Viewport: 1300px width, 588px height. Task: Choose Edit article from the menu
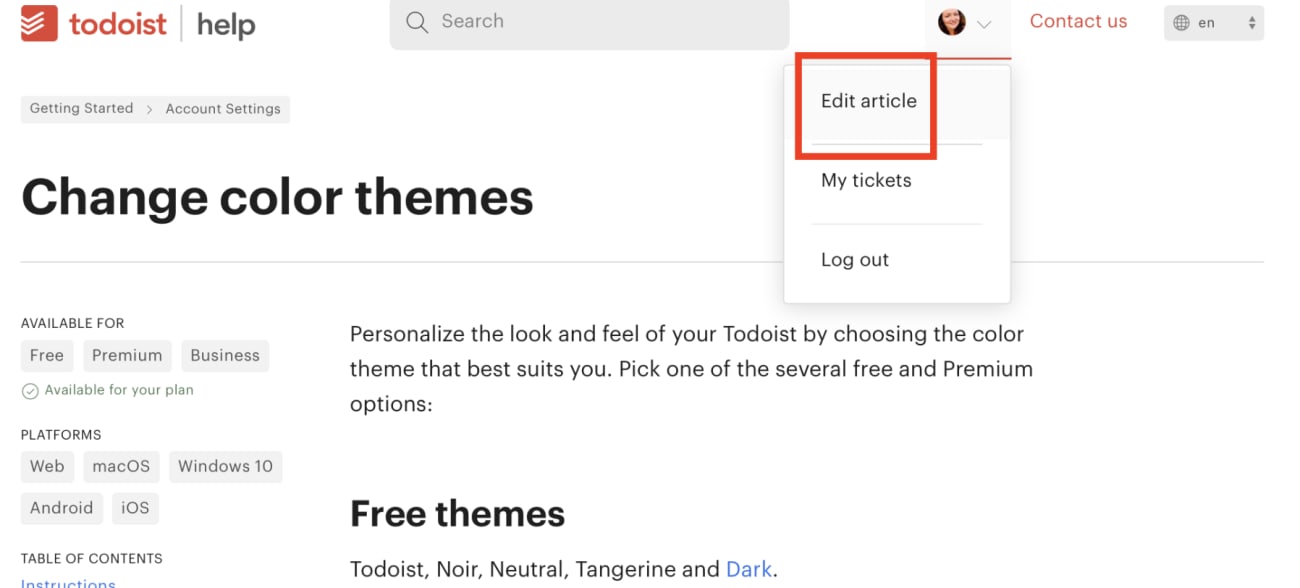pos(868,101)
